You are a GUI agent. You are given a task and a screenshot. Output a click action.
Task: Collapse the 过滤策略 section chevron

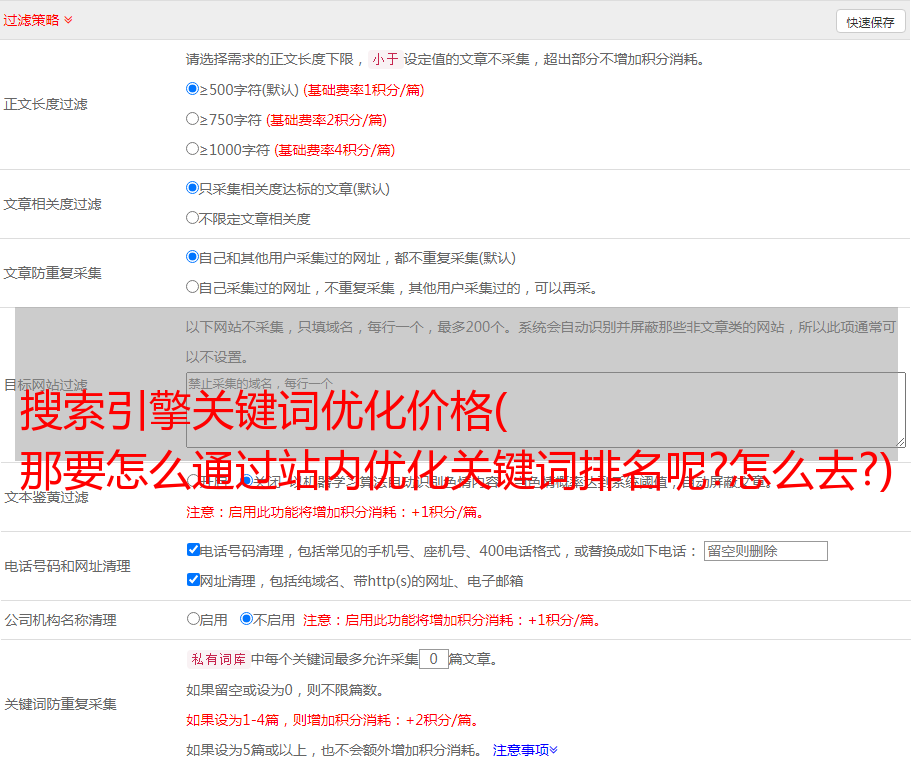pos(68,20)
